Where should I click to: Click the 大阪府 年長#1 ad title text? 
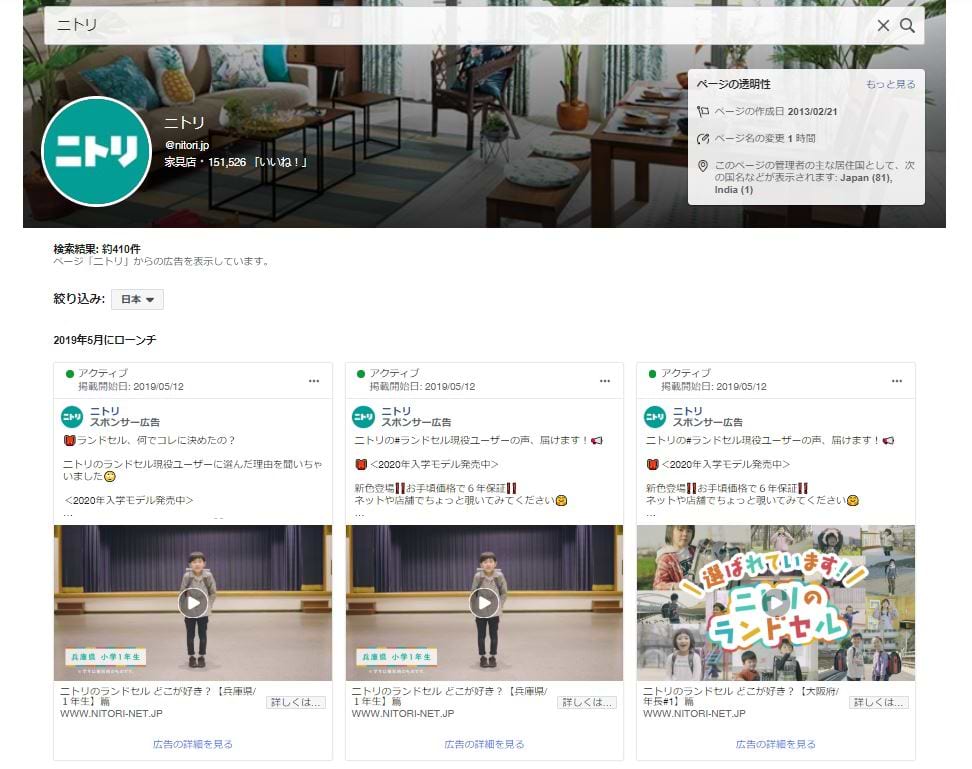coord(741,696)
